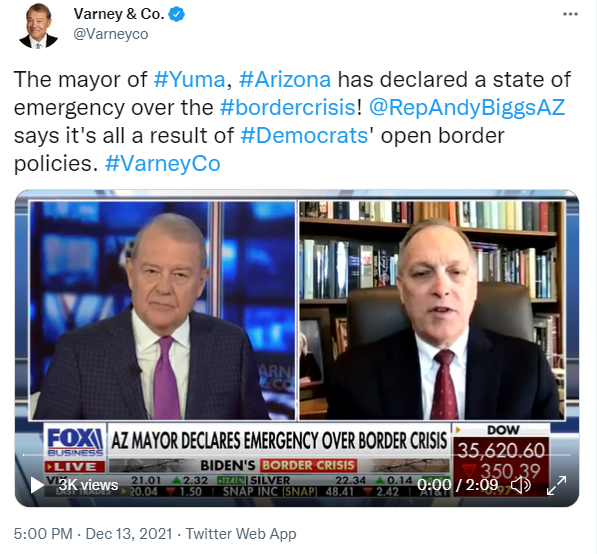This screenshot has height=554, width=597.
Task: Click the Varney & Co. profile avatar
Action: coord(38,26)
